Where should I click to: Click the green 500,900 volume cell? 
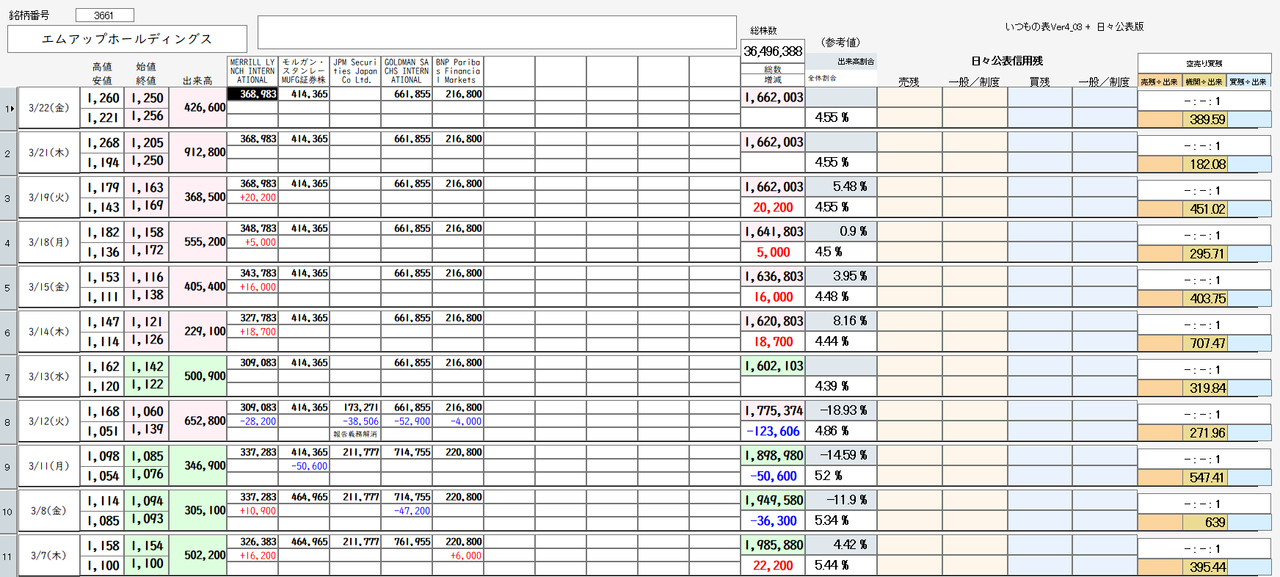click(x=198, y=377)
